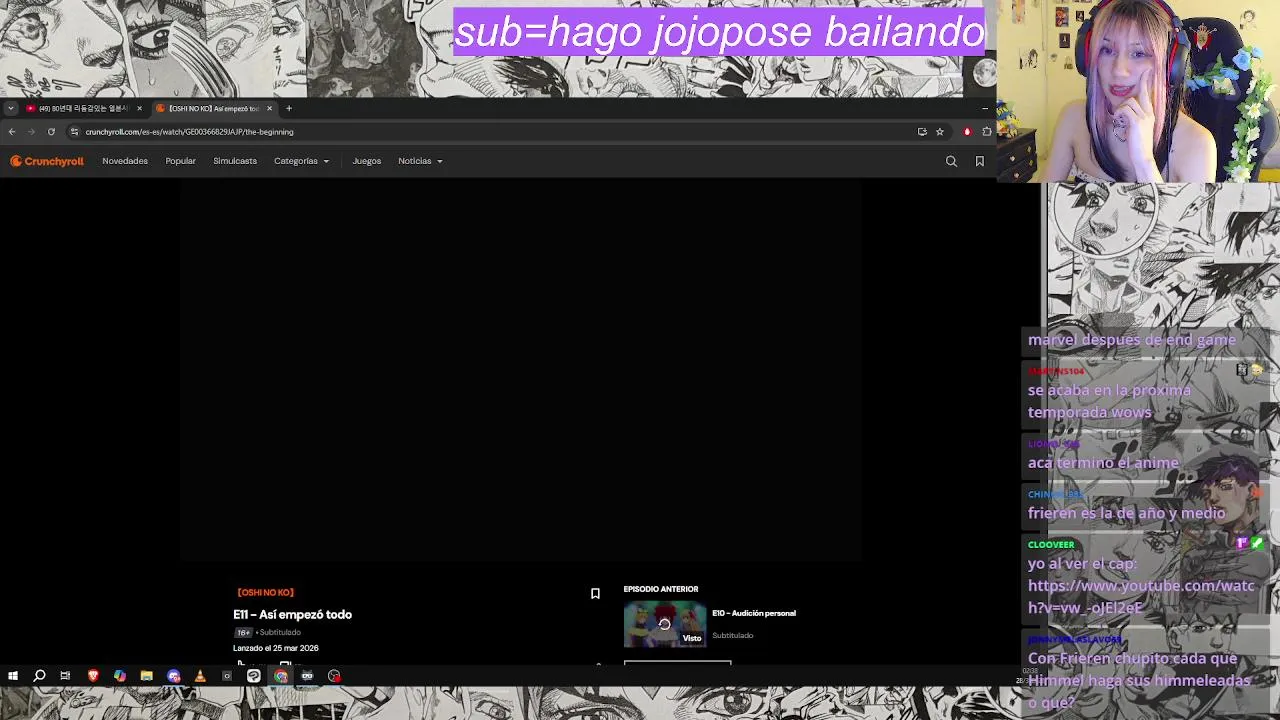Expand the Categorías dropdown
Image resolution: width=1280 pixels, height=720 pixels.
301,161
